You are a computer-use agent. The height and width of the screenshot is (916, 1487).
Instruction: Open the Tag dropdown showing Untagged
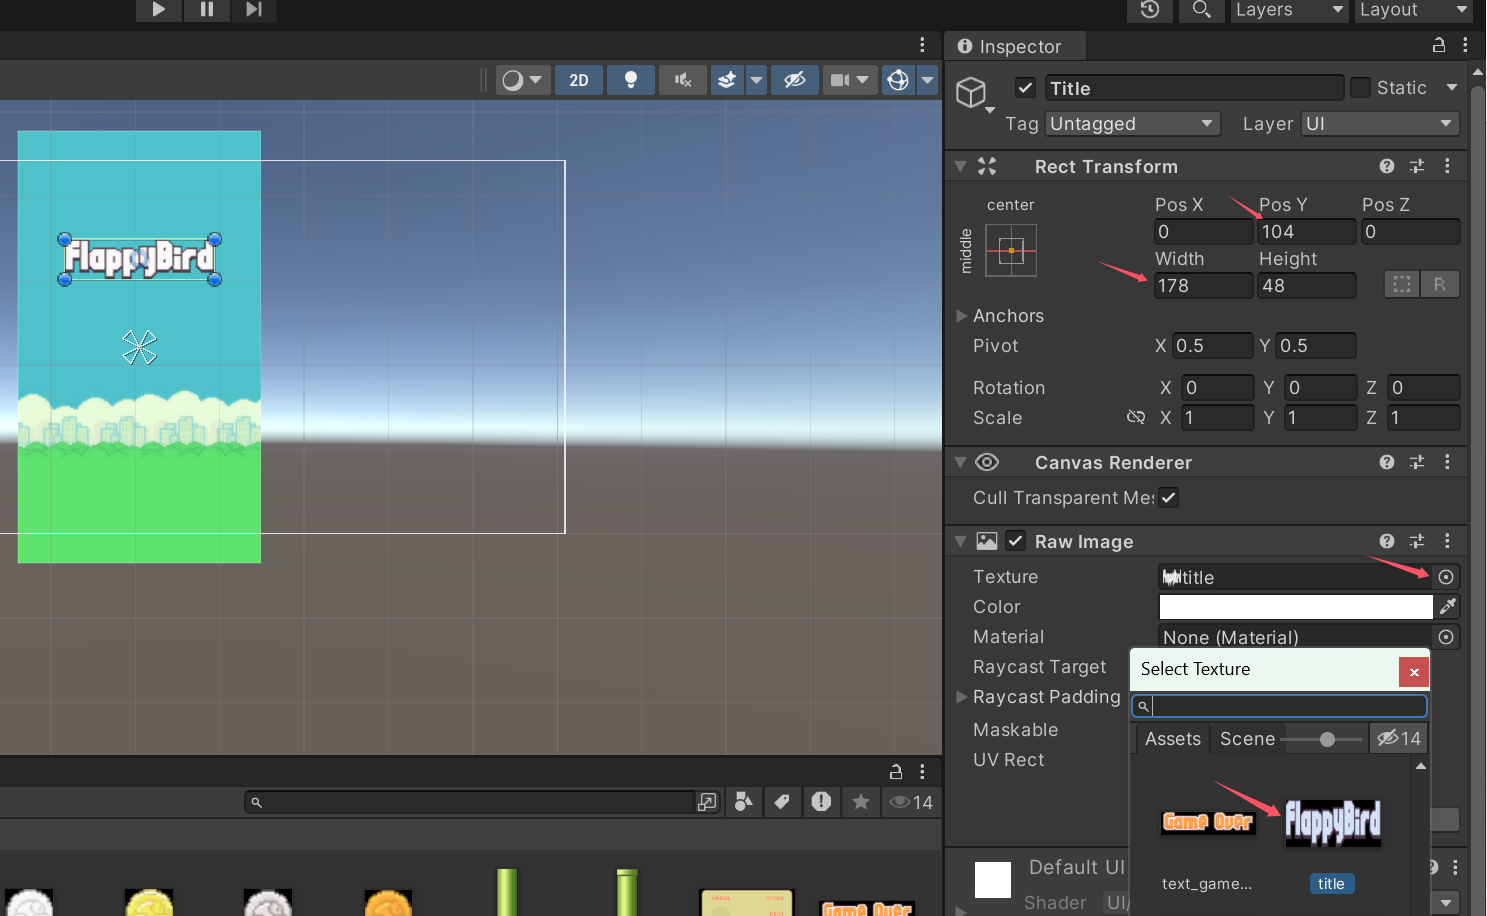1133,124
